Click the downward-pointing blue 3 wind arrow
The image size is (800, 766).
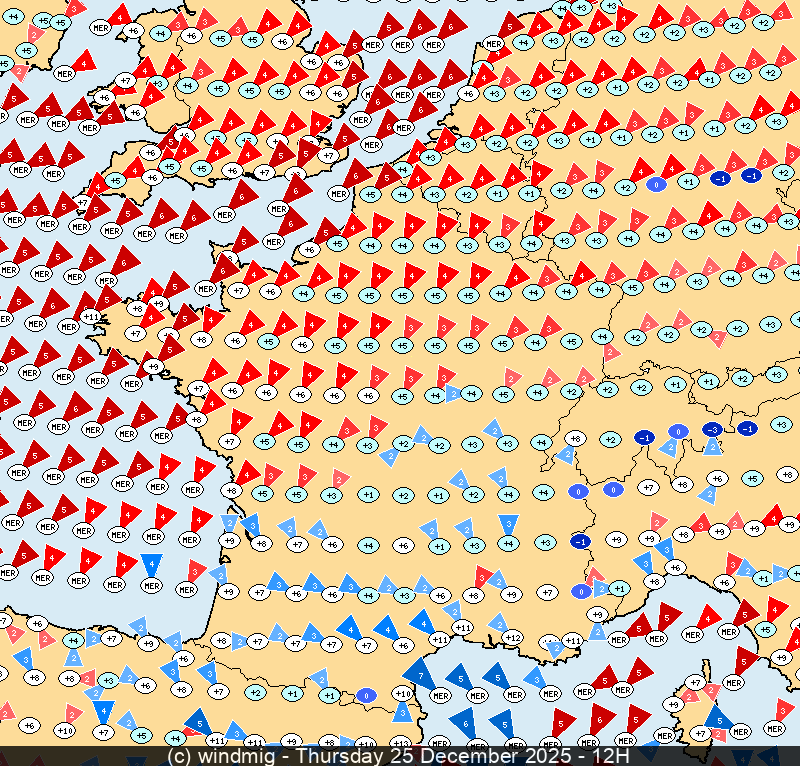[508, 523]
